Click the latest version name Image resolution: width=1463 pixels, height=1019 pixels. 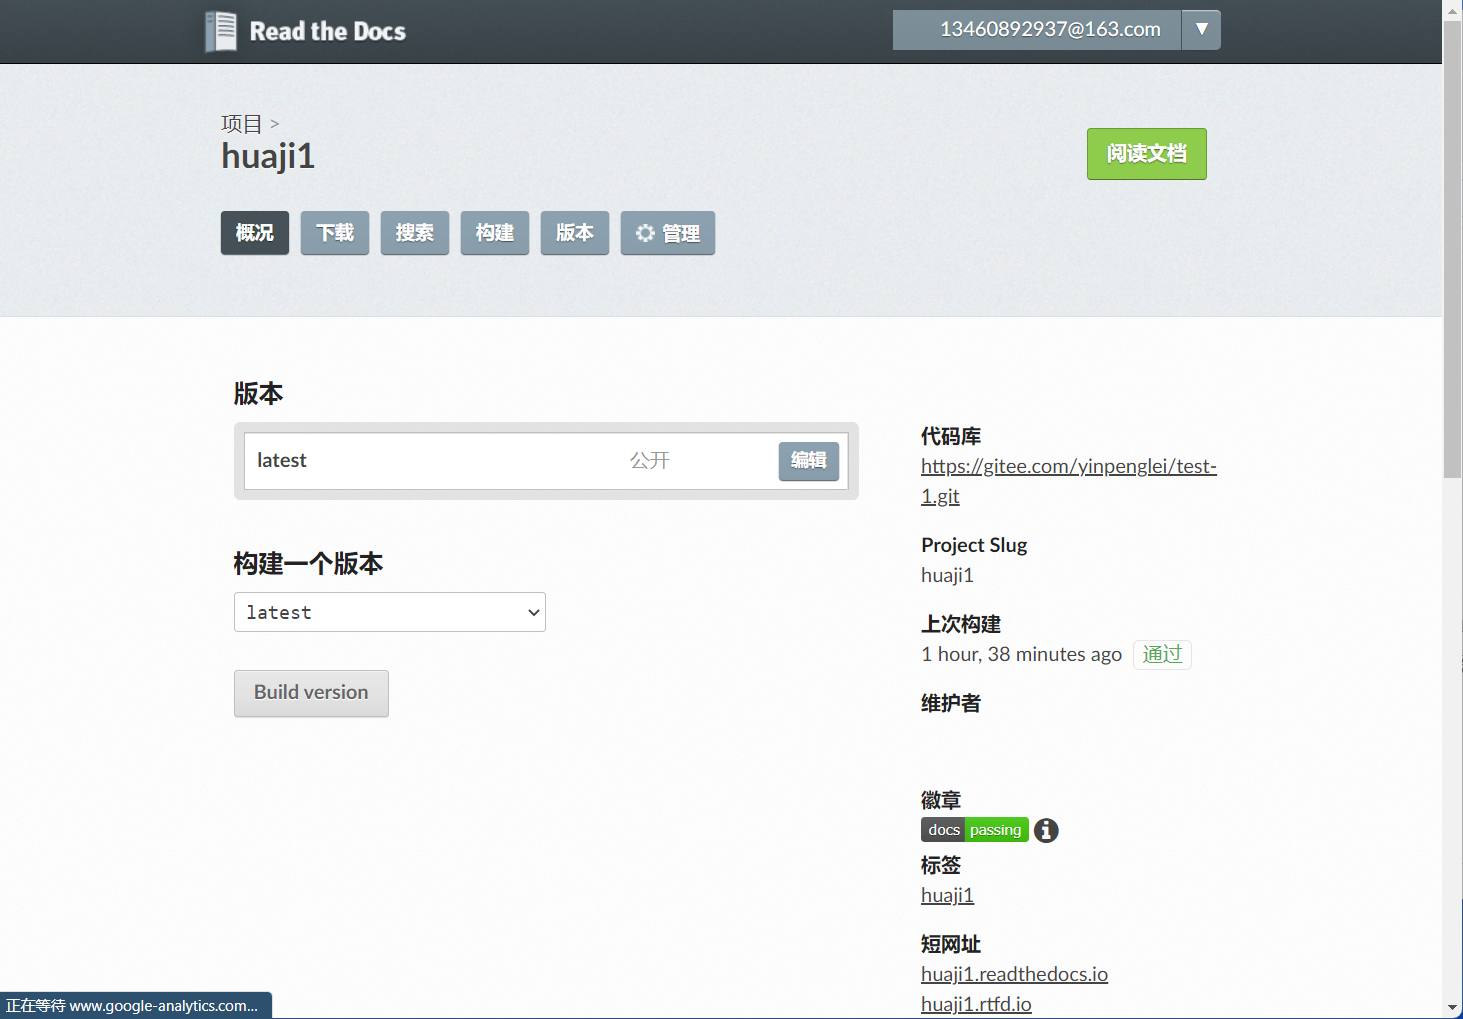282,460
